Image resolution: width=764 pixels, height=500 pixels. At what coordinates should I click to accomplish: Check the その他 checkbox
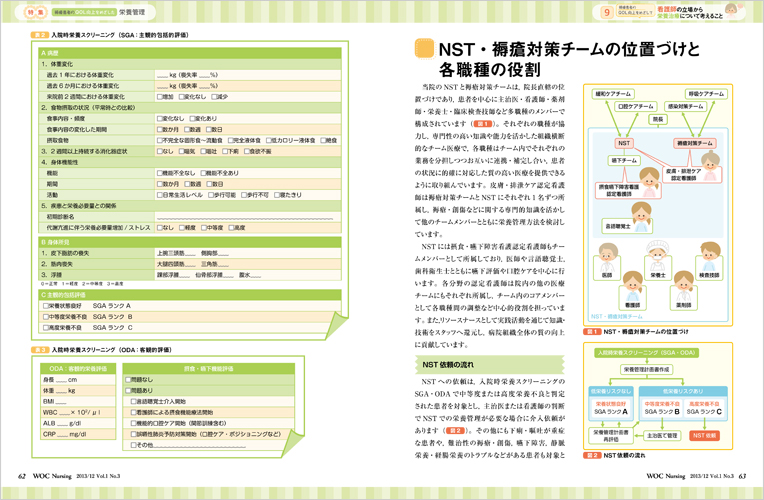134,445
